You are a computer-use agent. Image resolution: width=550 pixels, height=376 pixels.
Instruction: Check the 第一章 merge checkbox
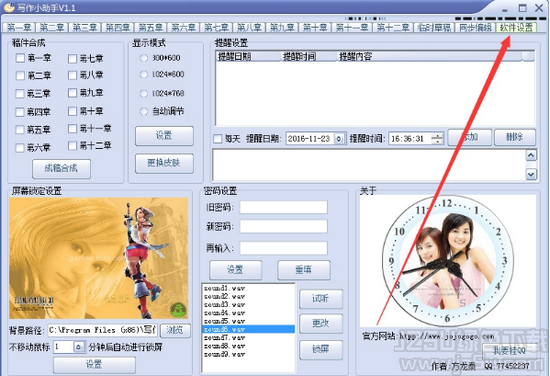tap(20, 58)
